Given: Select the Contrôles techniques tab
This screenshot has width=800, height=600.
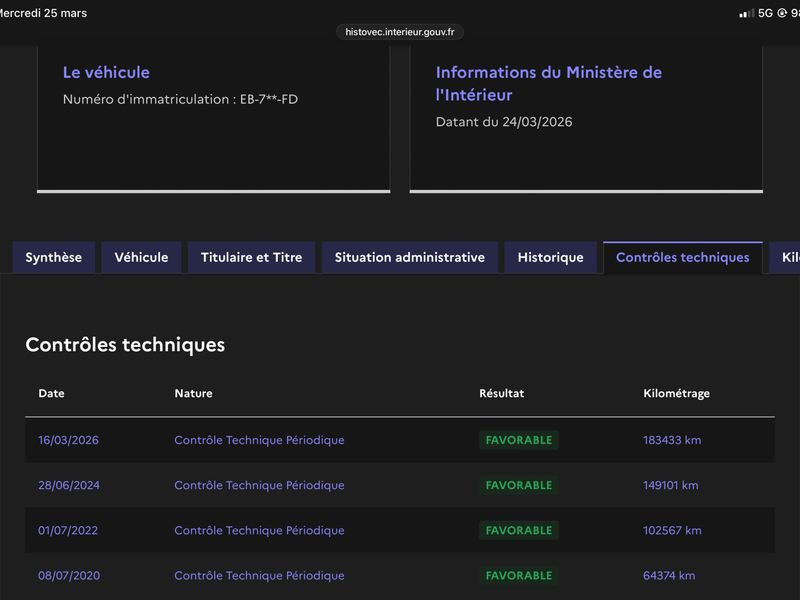Looking at the screenshot, I should pos(683,258).
